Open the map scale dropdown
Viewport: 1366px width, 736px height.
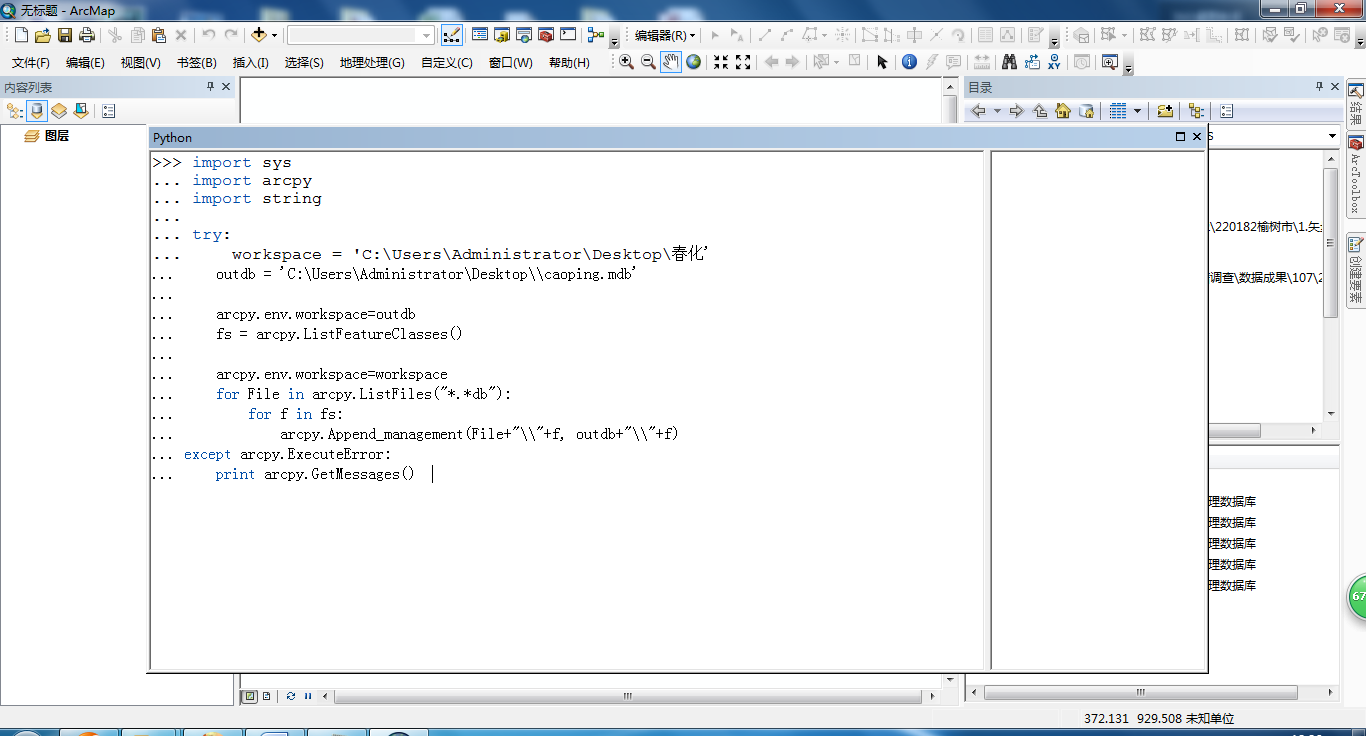(361, 35)
